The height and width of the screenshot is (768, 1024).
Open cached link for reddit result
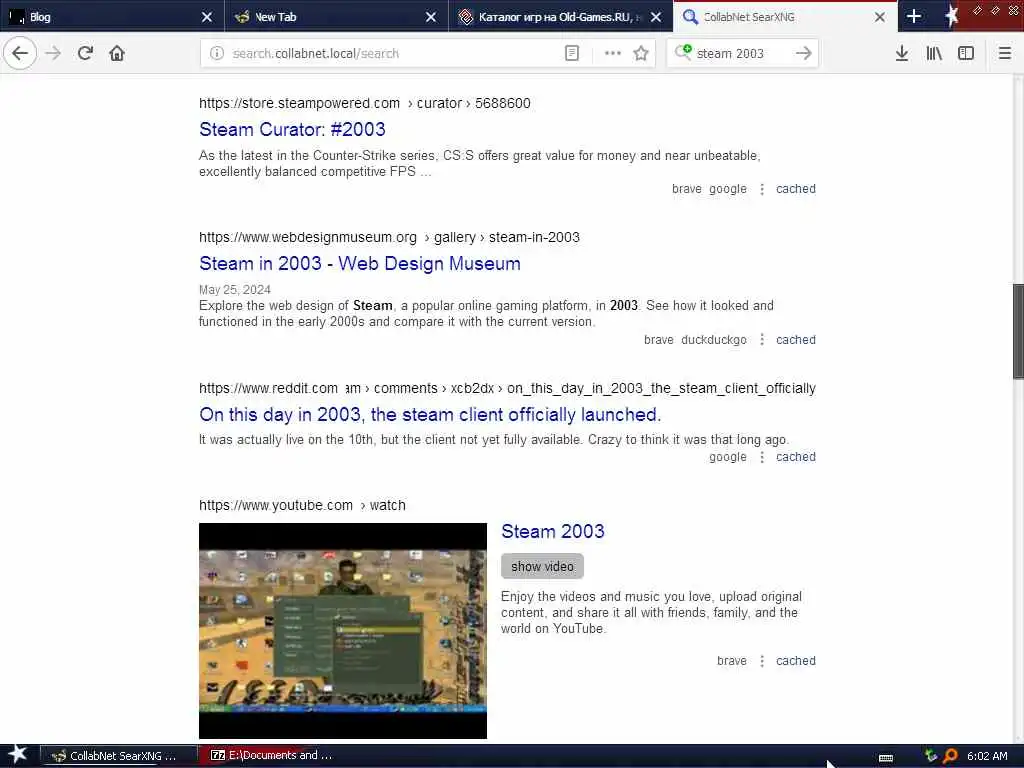[x=795, y=456]
